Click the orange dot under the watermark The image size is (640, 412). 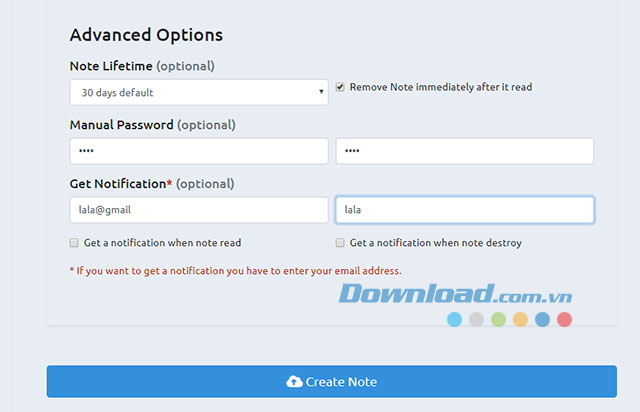tap(520, 320)
